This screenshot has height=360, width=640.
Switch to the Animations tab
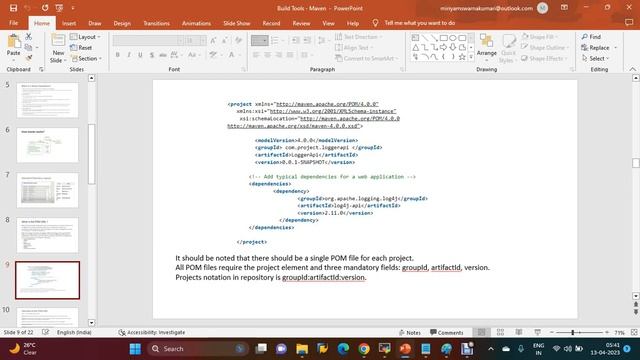(196, 23)
